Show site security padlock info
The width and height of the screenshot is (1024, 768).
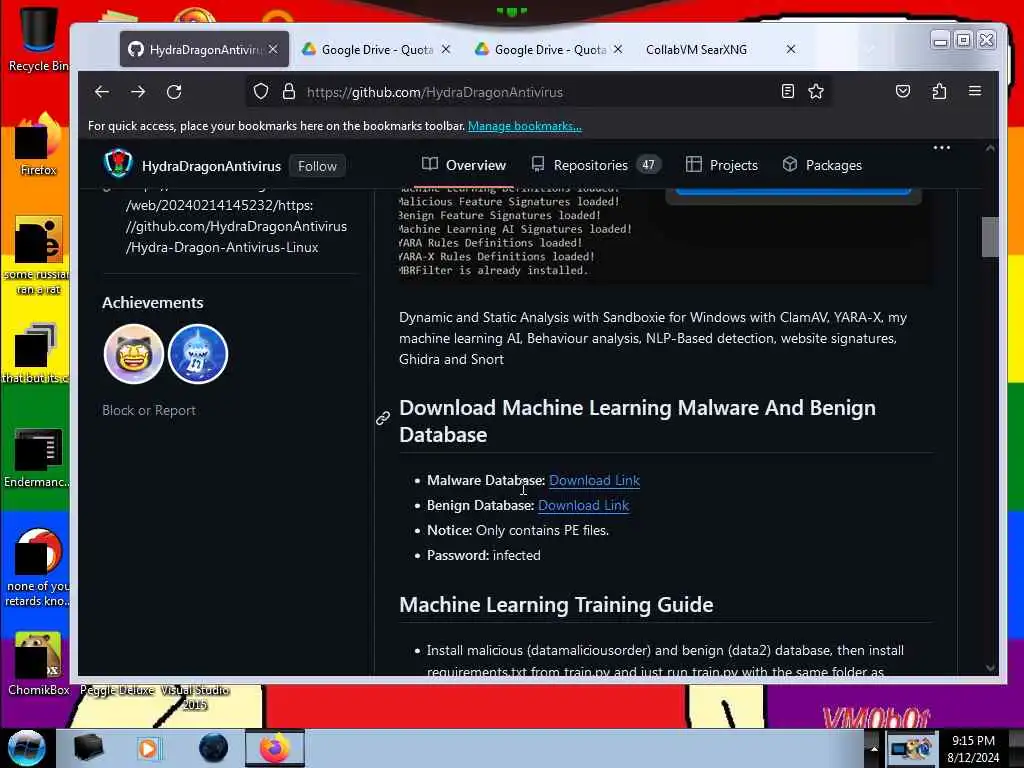coord(289,91)
